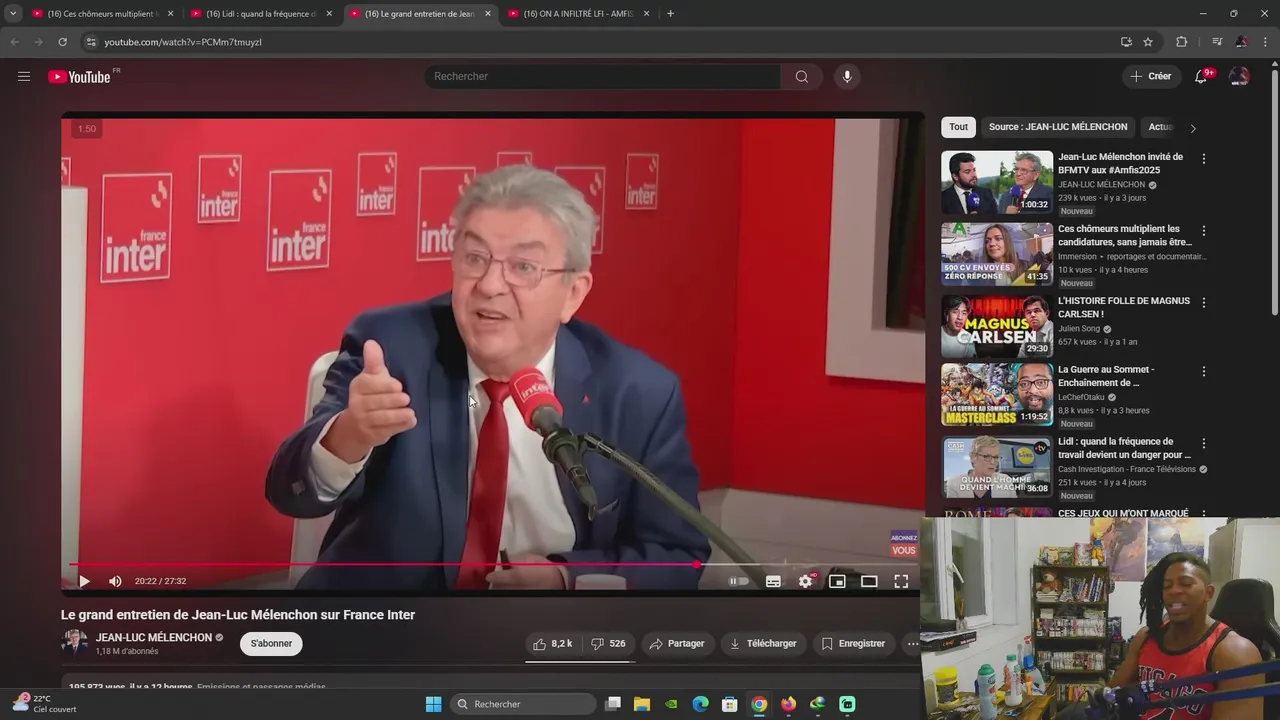Click the Partager share button
Screen dimensions: 1280x720
[677, 644]
